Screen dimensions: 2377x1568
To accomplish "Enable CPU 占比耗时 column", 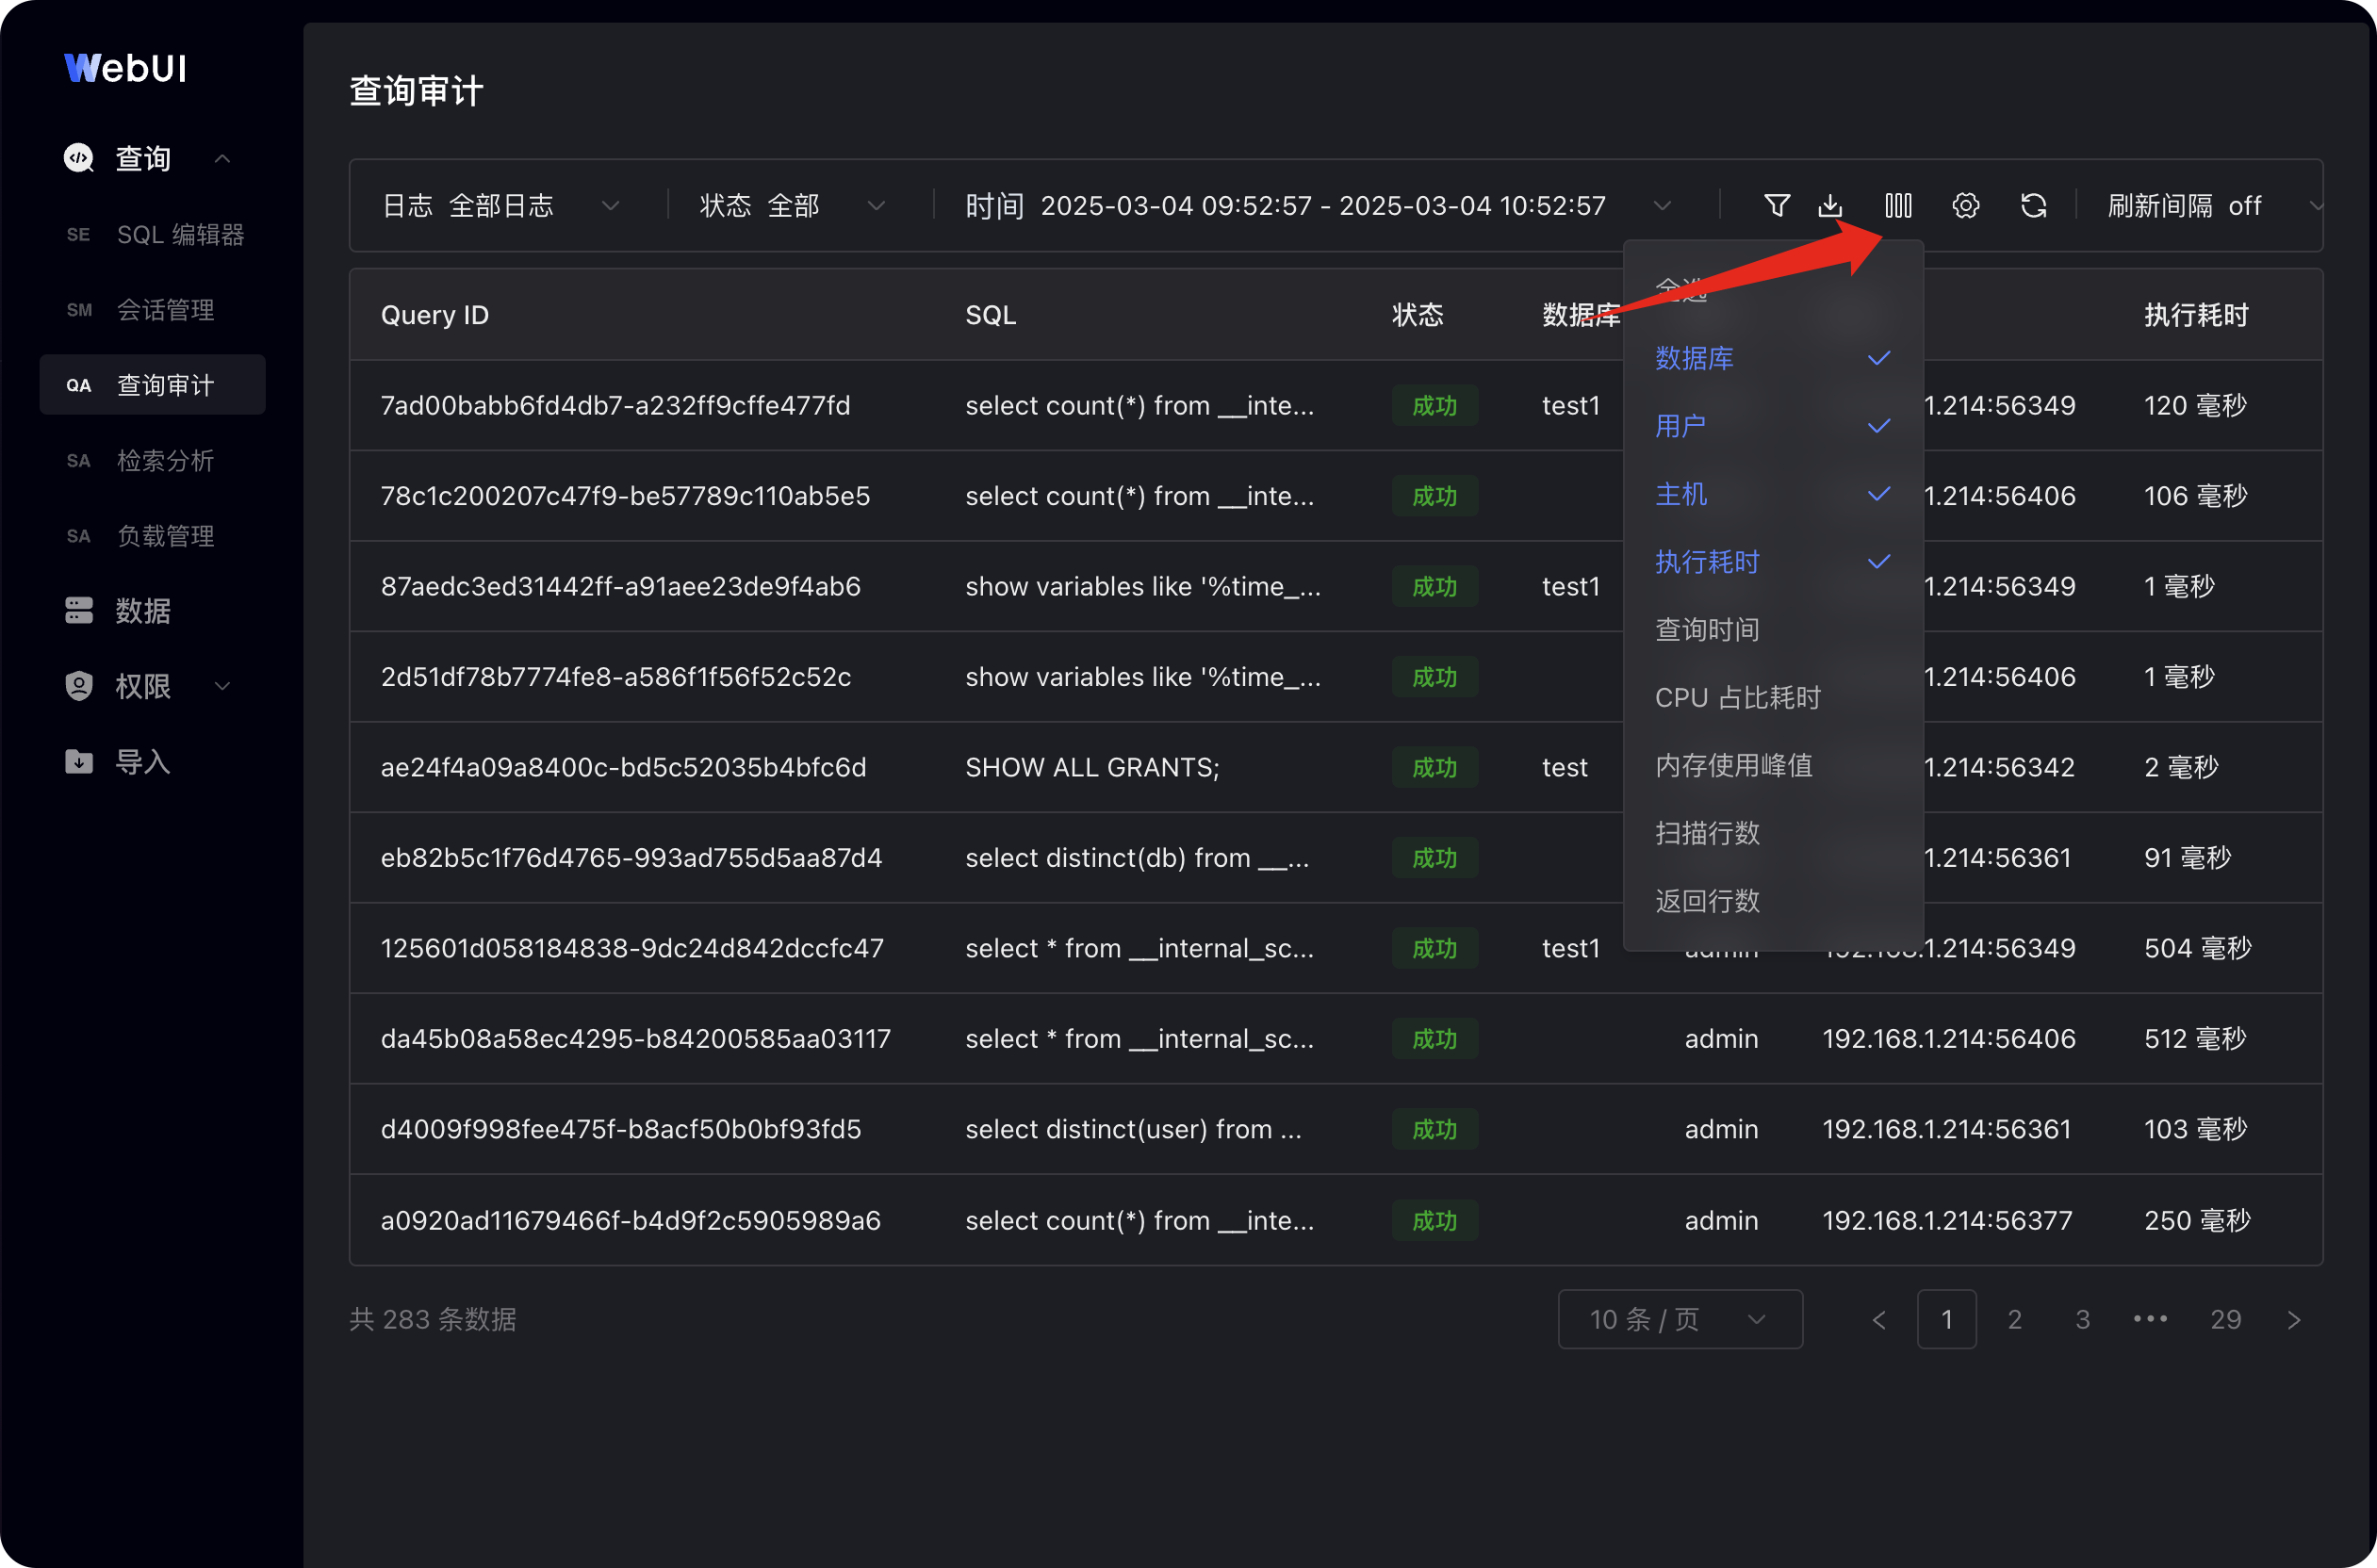I will pos(1772,698).
